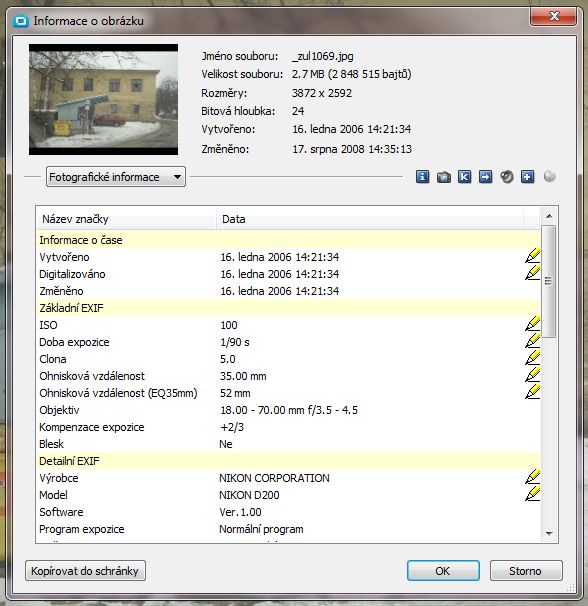The image size is (588, 606).
Task: Click the scroll up arrow of list
Action: click(549, 216)
